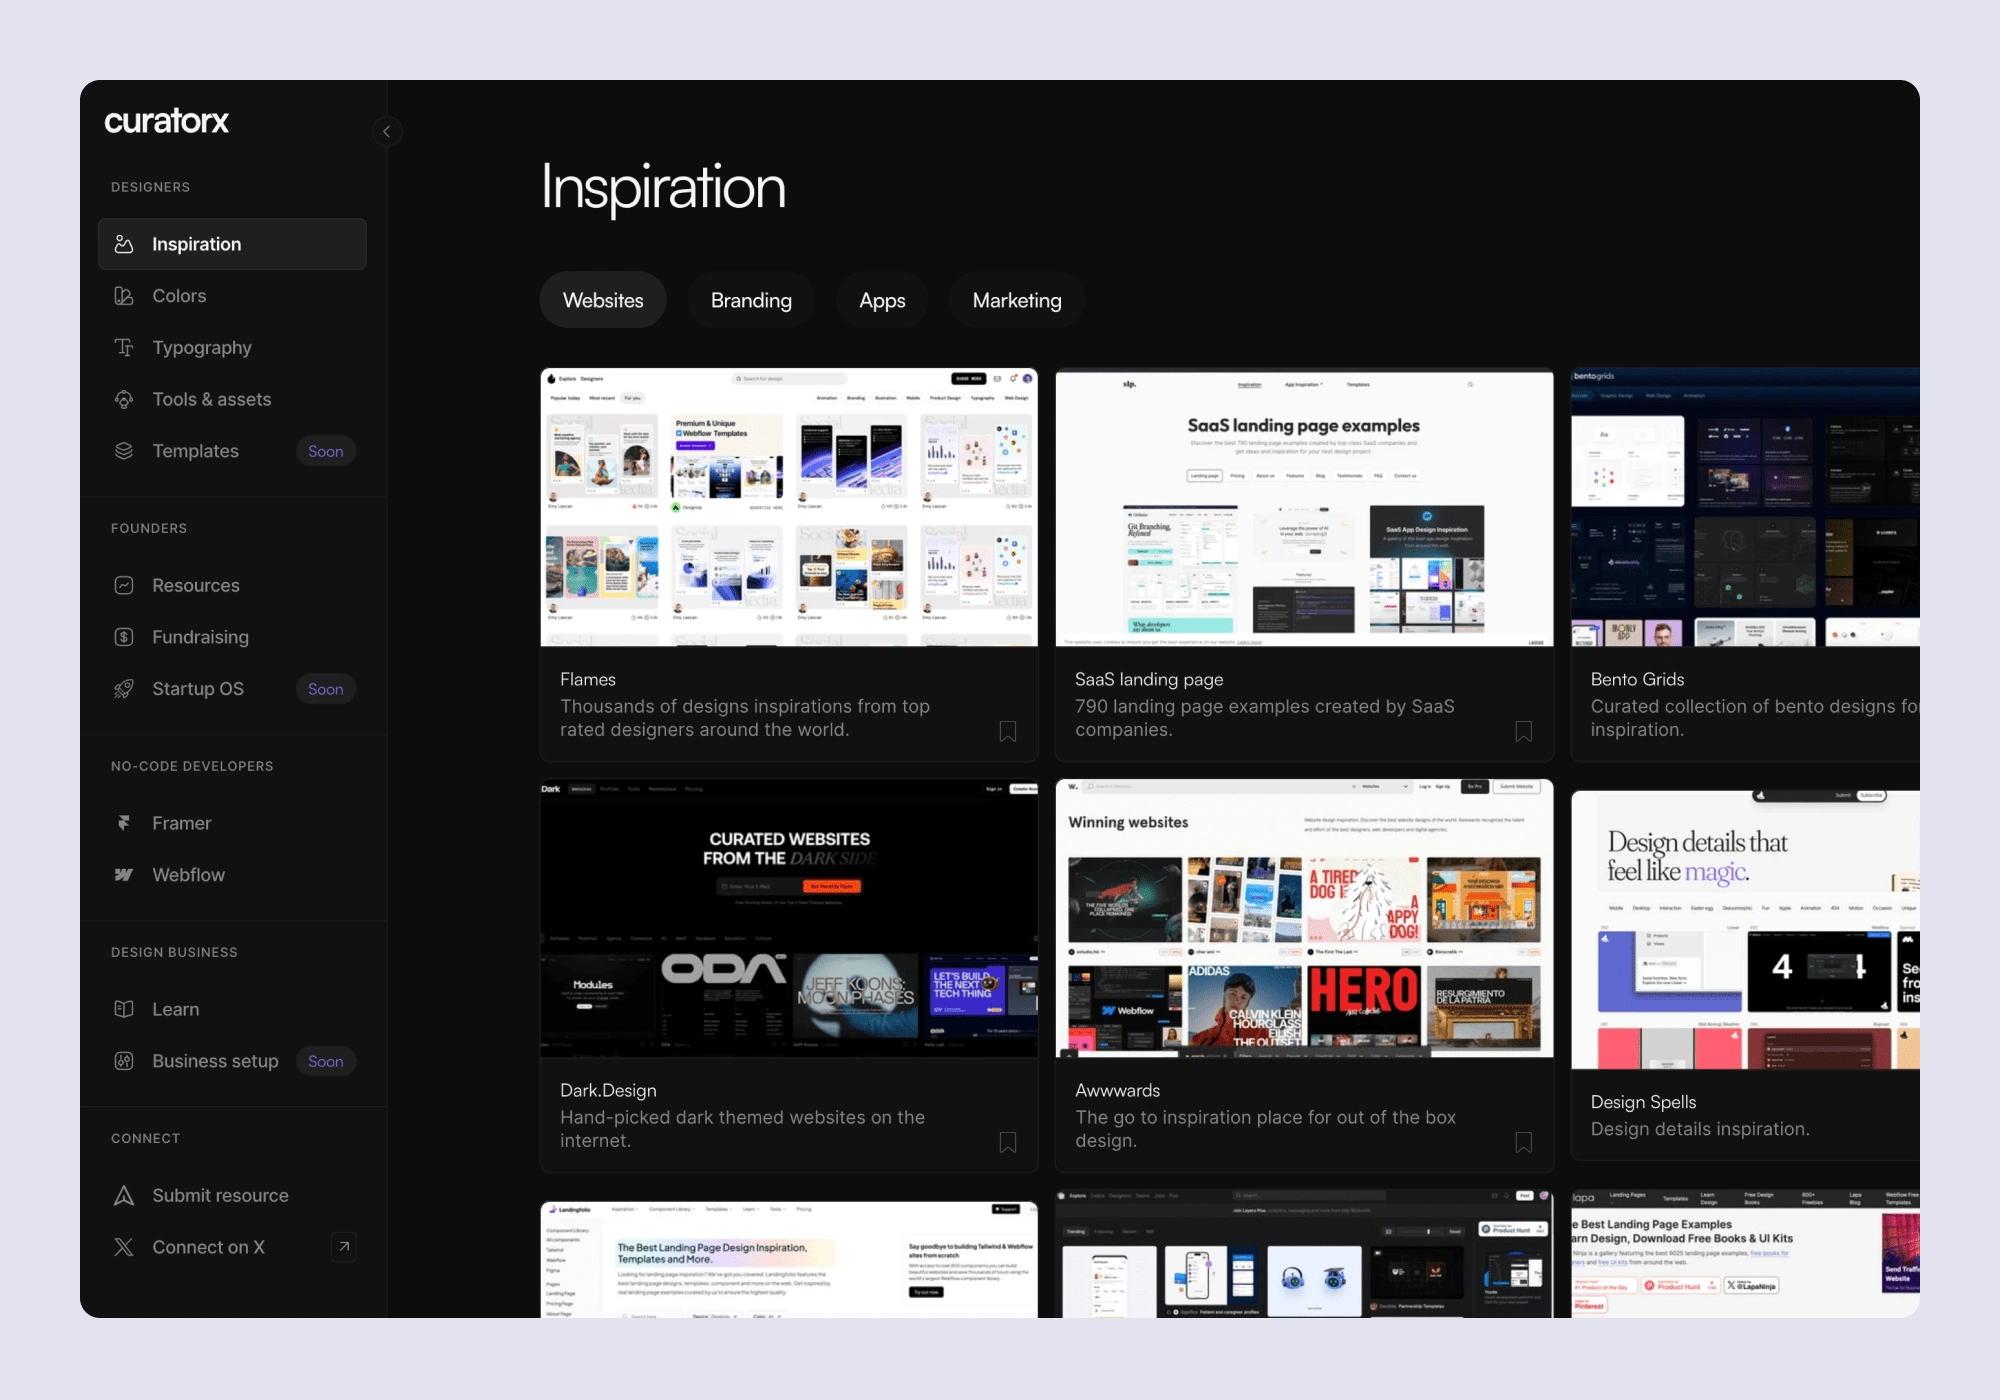2000x1400 pixels.
Task: Click the Framer logo icon
Action: [124, 823]
